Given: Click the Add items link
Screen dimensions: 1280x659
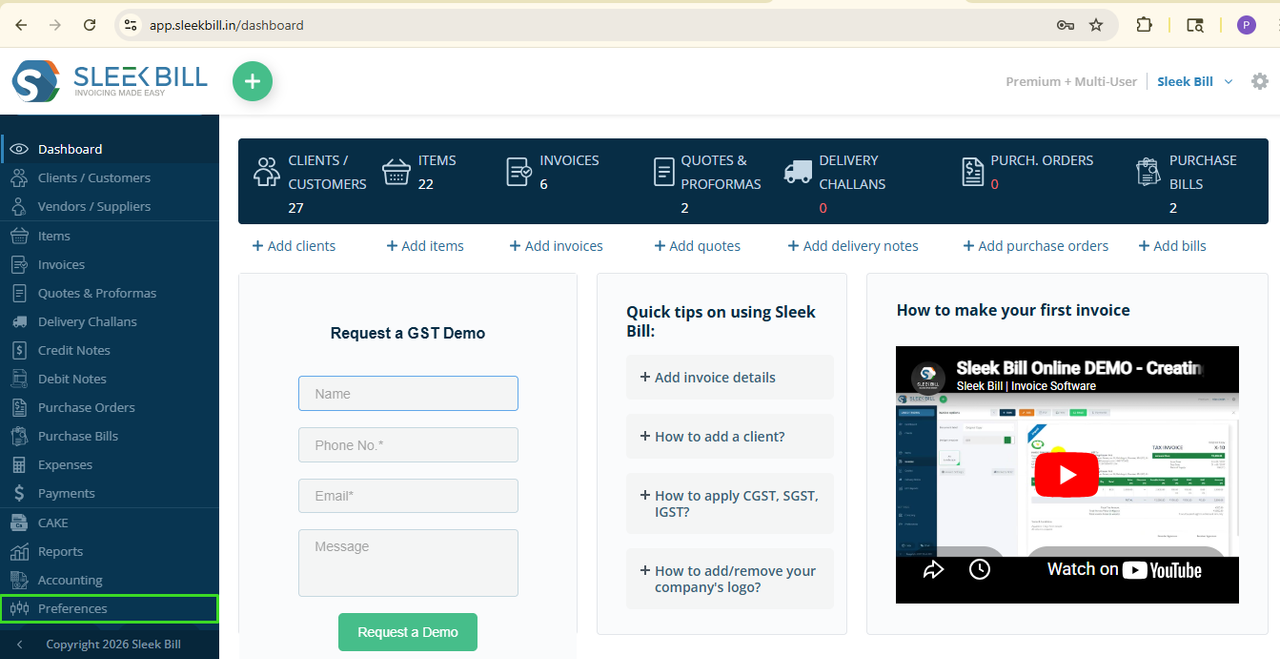Looking at the screenshot, I should point(425,246).
